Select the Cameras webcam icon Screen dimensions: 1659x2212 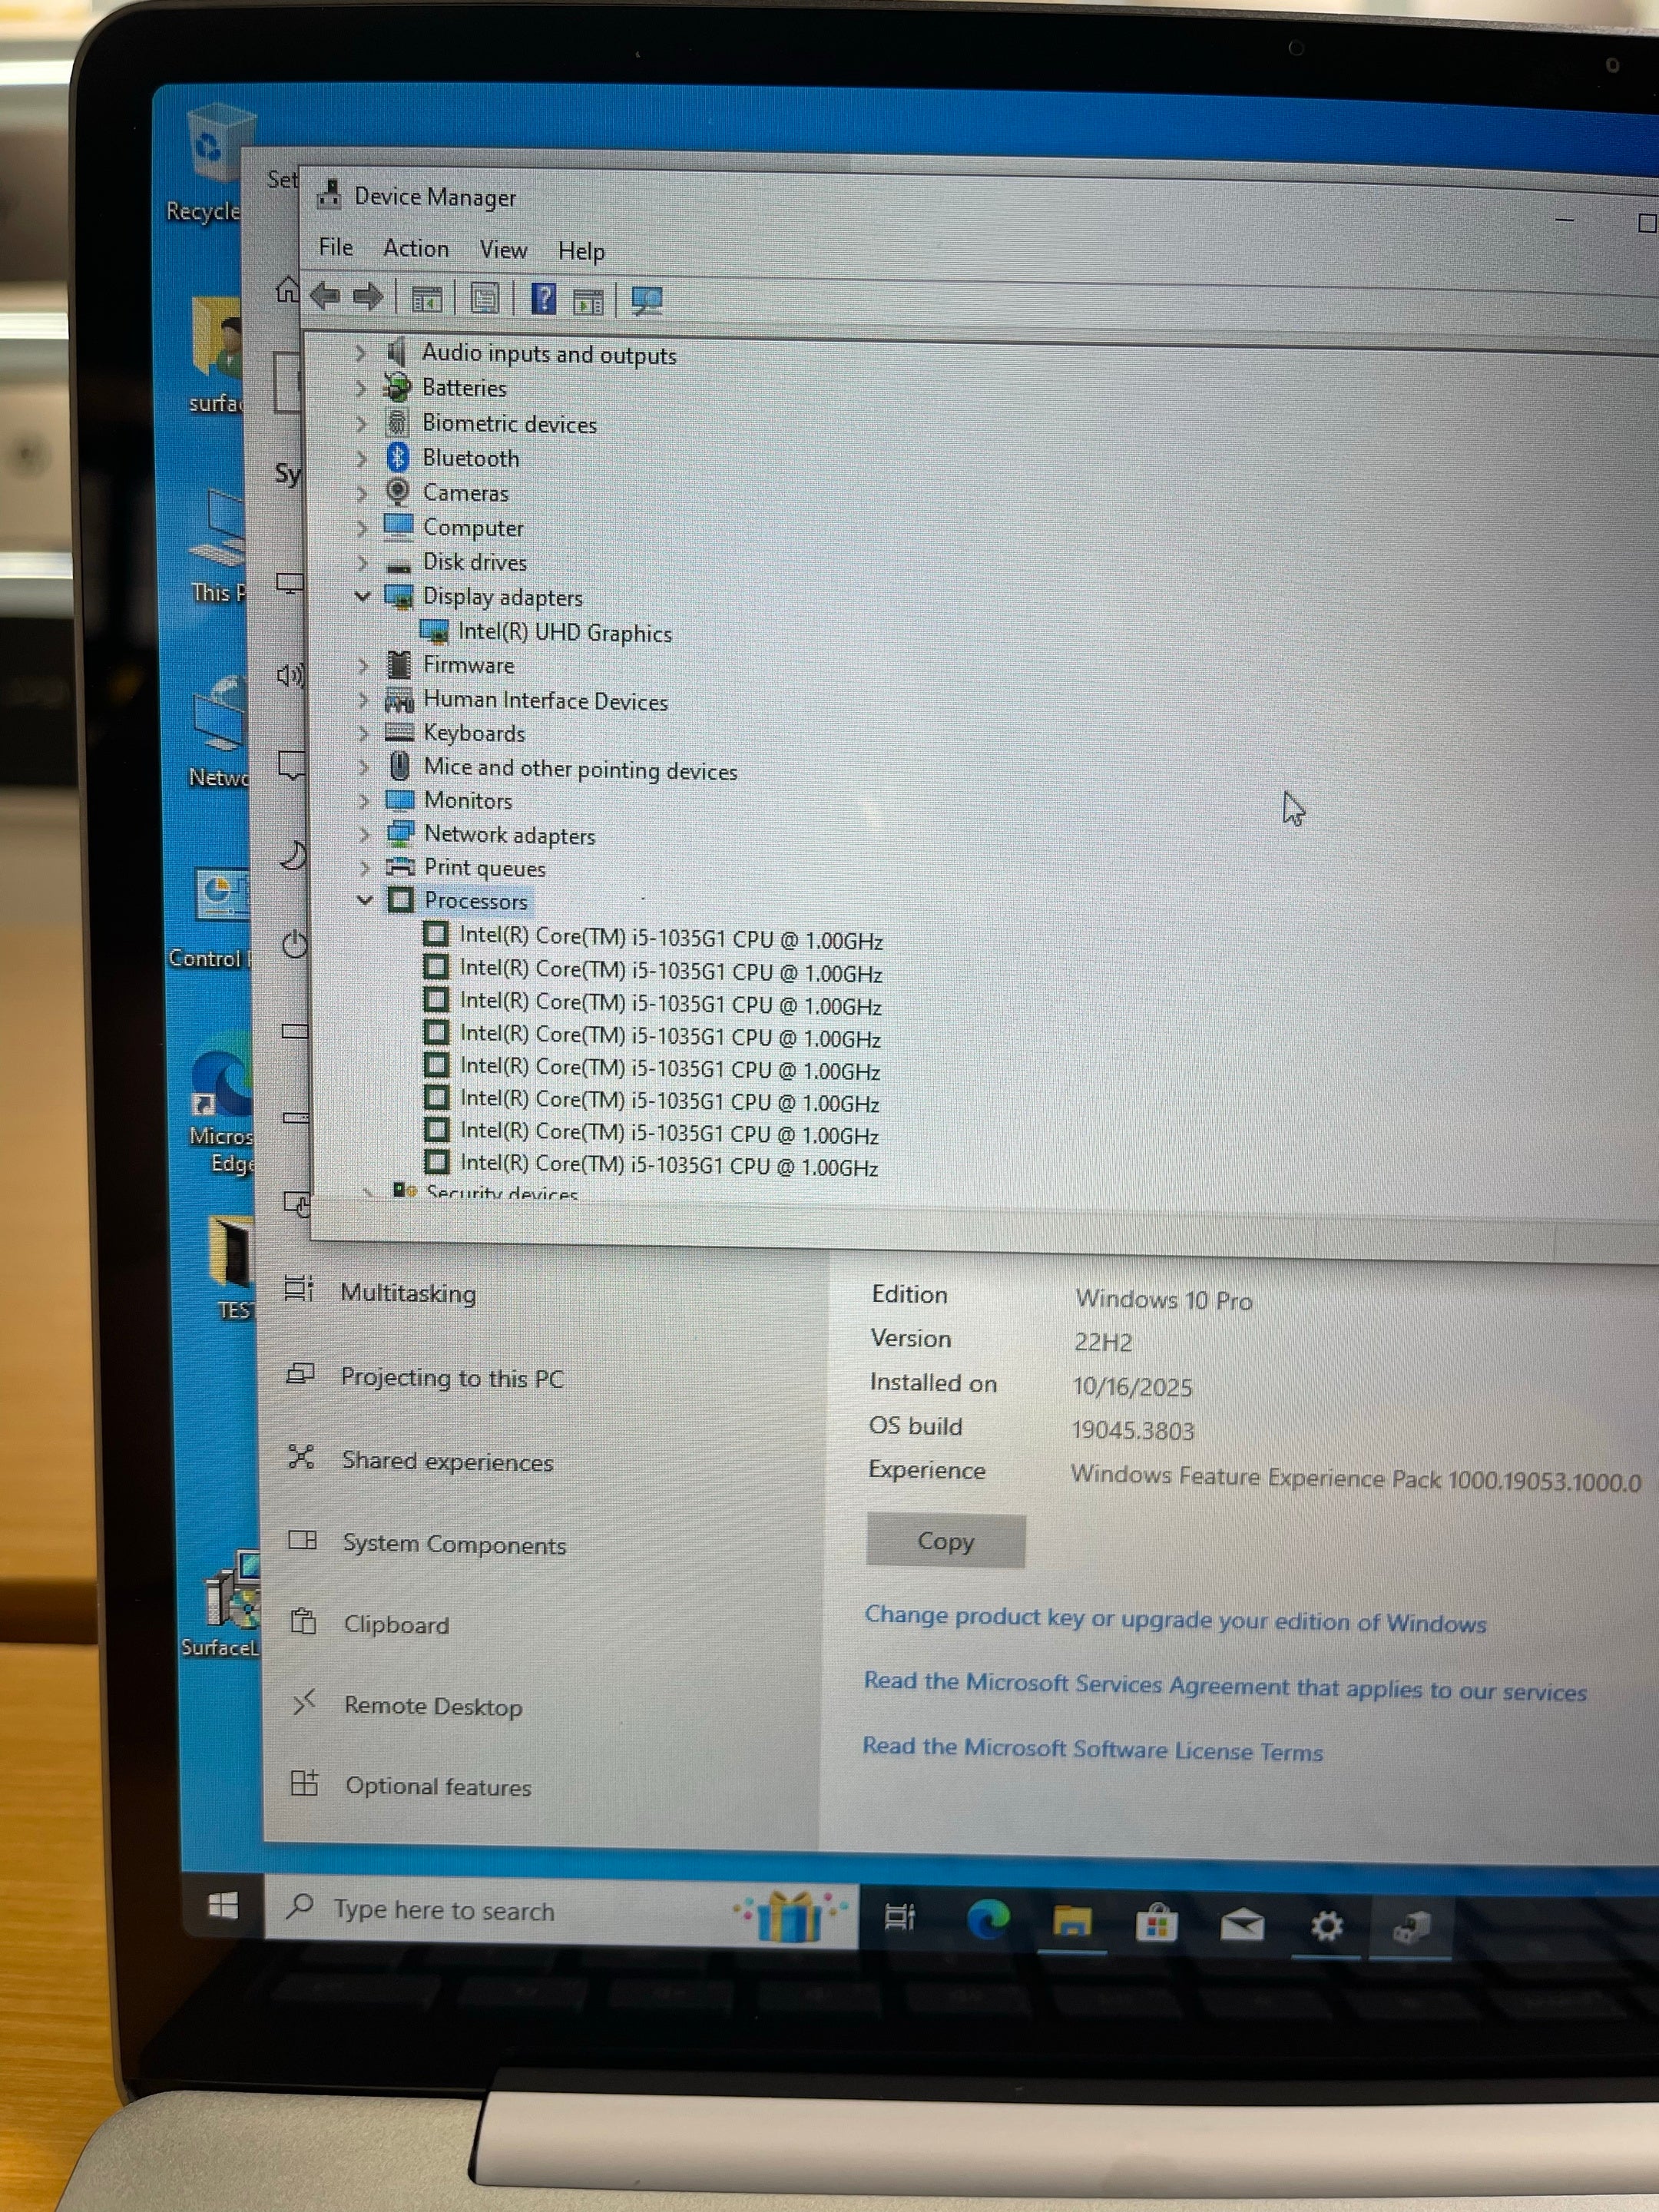coord(398,491)
